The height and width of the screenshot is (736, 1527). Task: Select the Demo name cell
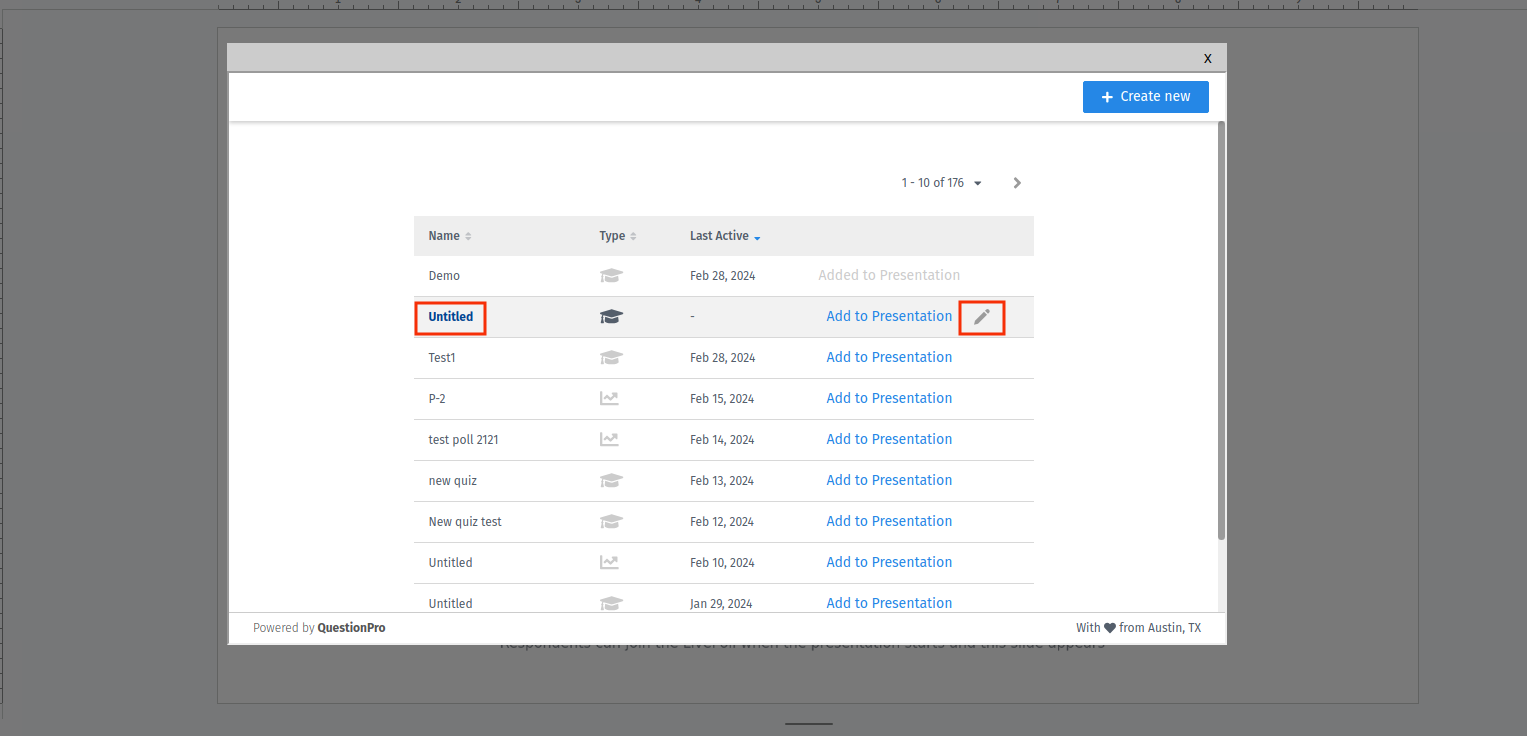tap(444, 276)
